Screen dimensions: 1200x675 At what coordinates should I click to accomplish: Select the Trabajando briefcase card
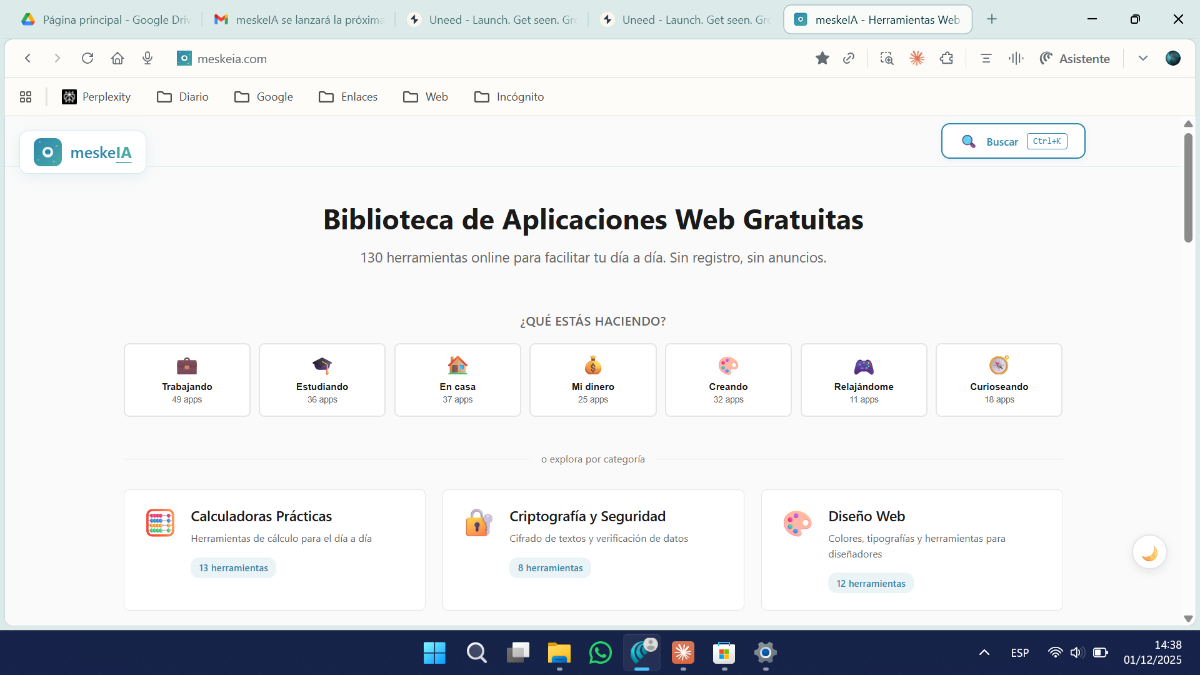click(x=187, y=380)
